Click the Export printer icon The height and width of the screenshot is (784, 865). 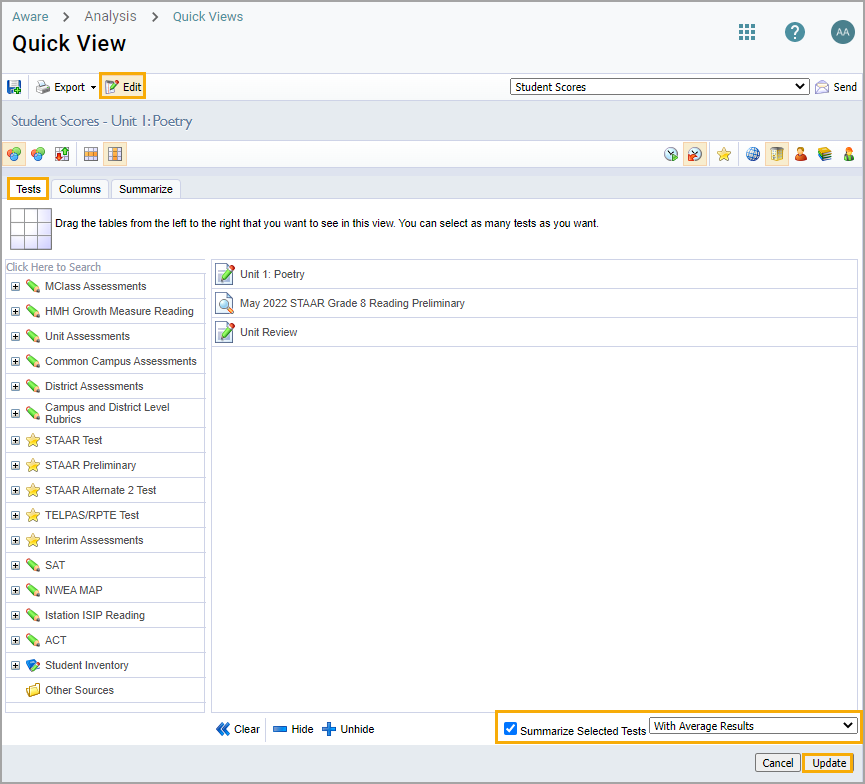[42, 87]
